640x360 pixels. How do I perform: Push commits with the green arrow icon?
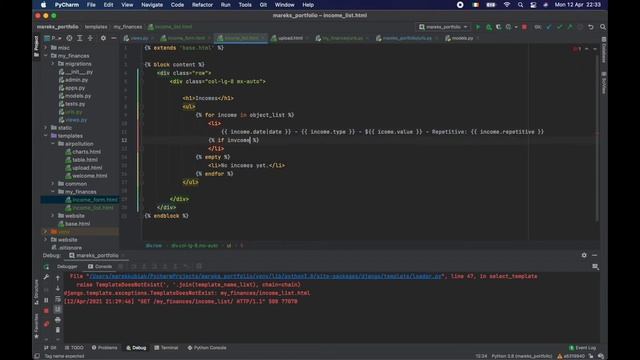pyautogui.click(x=570, y=27)
